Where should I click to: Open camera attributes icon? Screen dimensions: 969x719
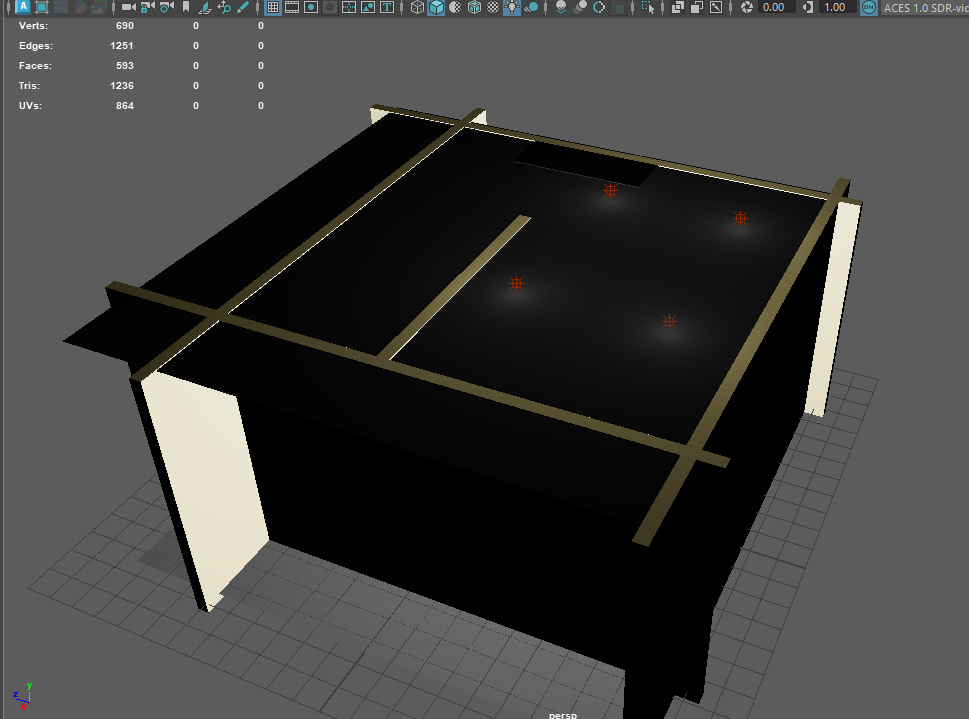(166, 7)
